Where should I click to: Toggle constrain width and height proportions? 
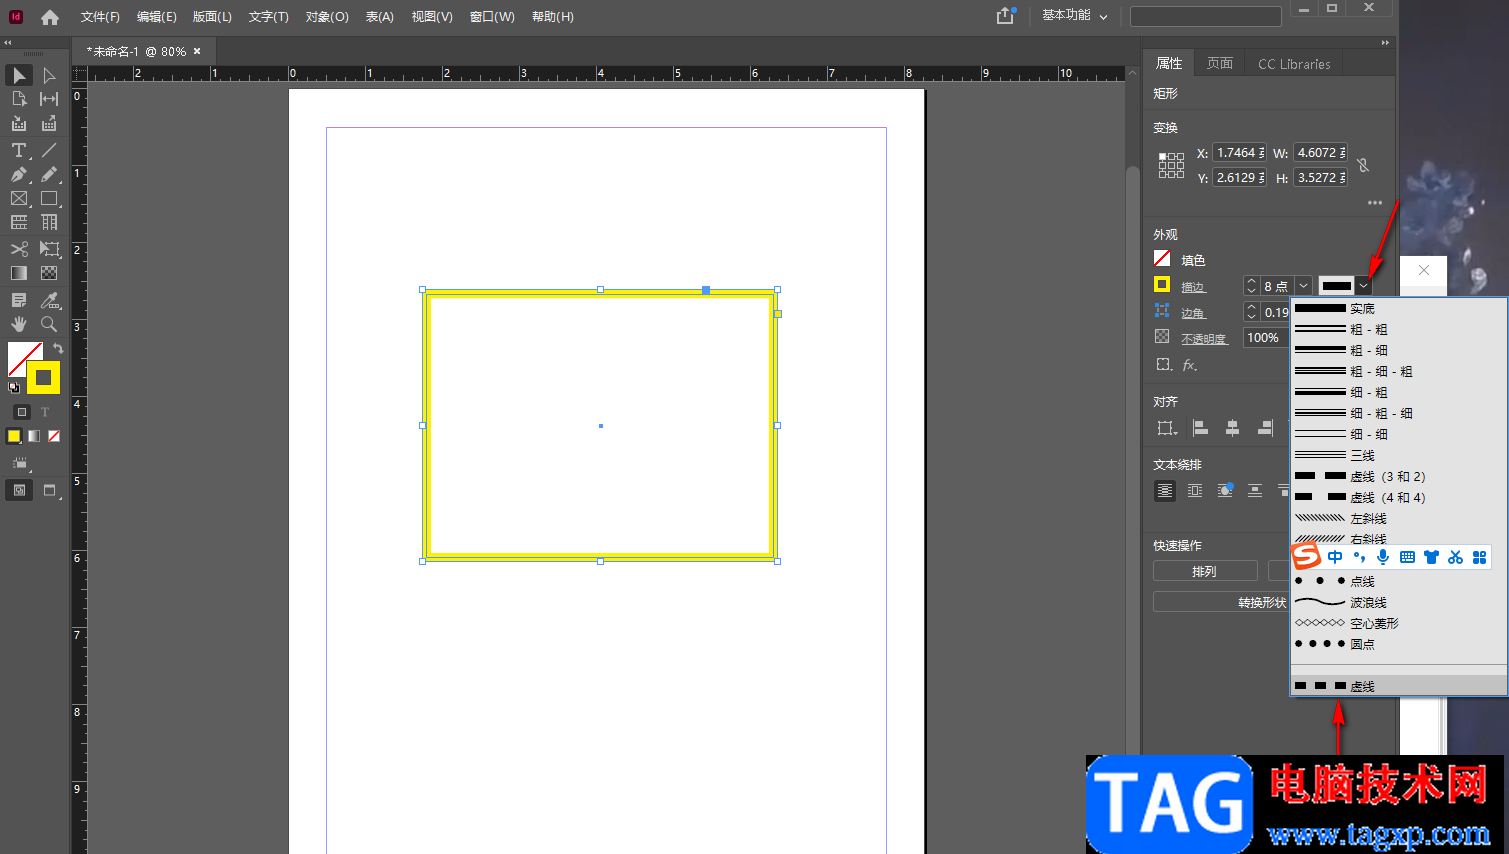click(x=1363, y=165)
